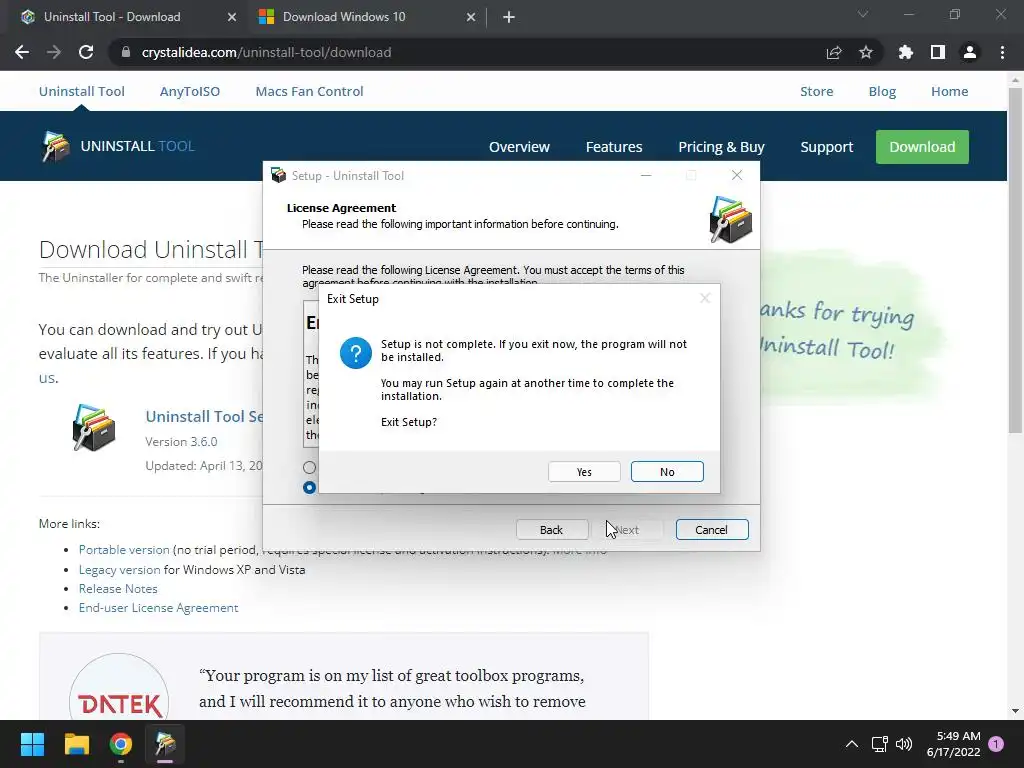Close the Exit Setup dialog with the X

(705, 298)
